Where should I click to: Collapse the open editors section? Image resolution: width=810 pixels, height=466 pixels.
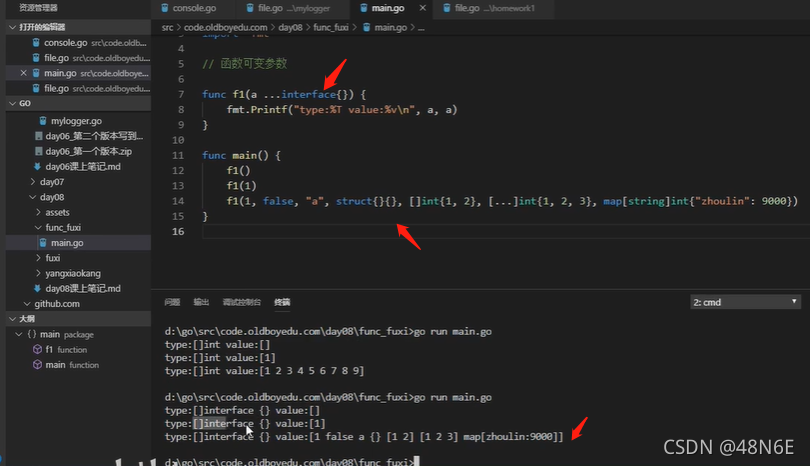(x=12, y=27)
